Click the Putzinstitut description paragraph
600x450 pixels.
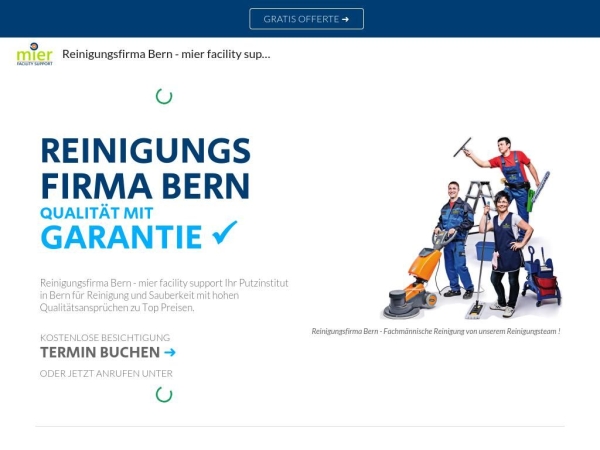point(164,295)
